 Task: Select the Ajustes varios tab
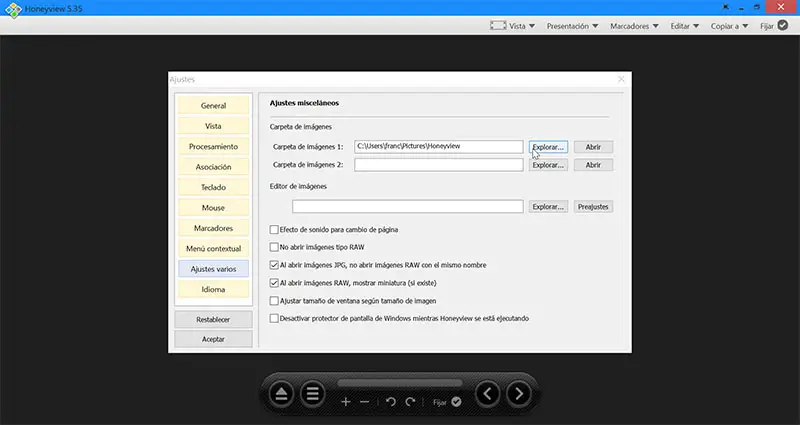pos(213,269)
